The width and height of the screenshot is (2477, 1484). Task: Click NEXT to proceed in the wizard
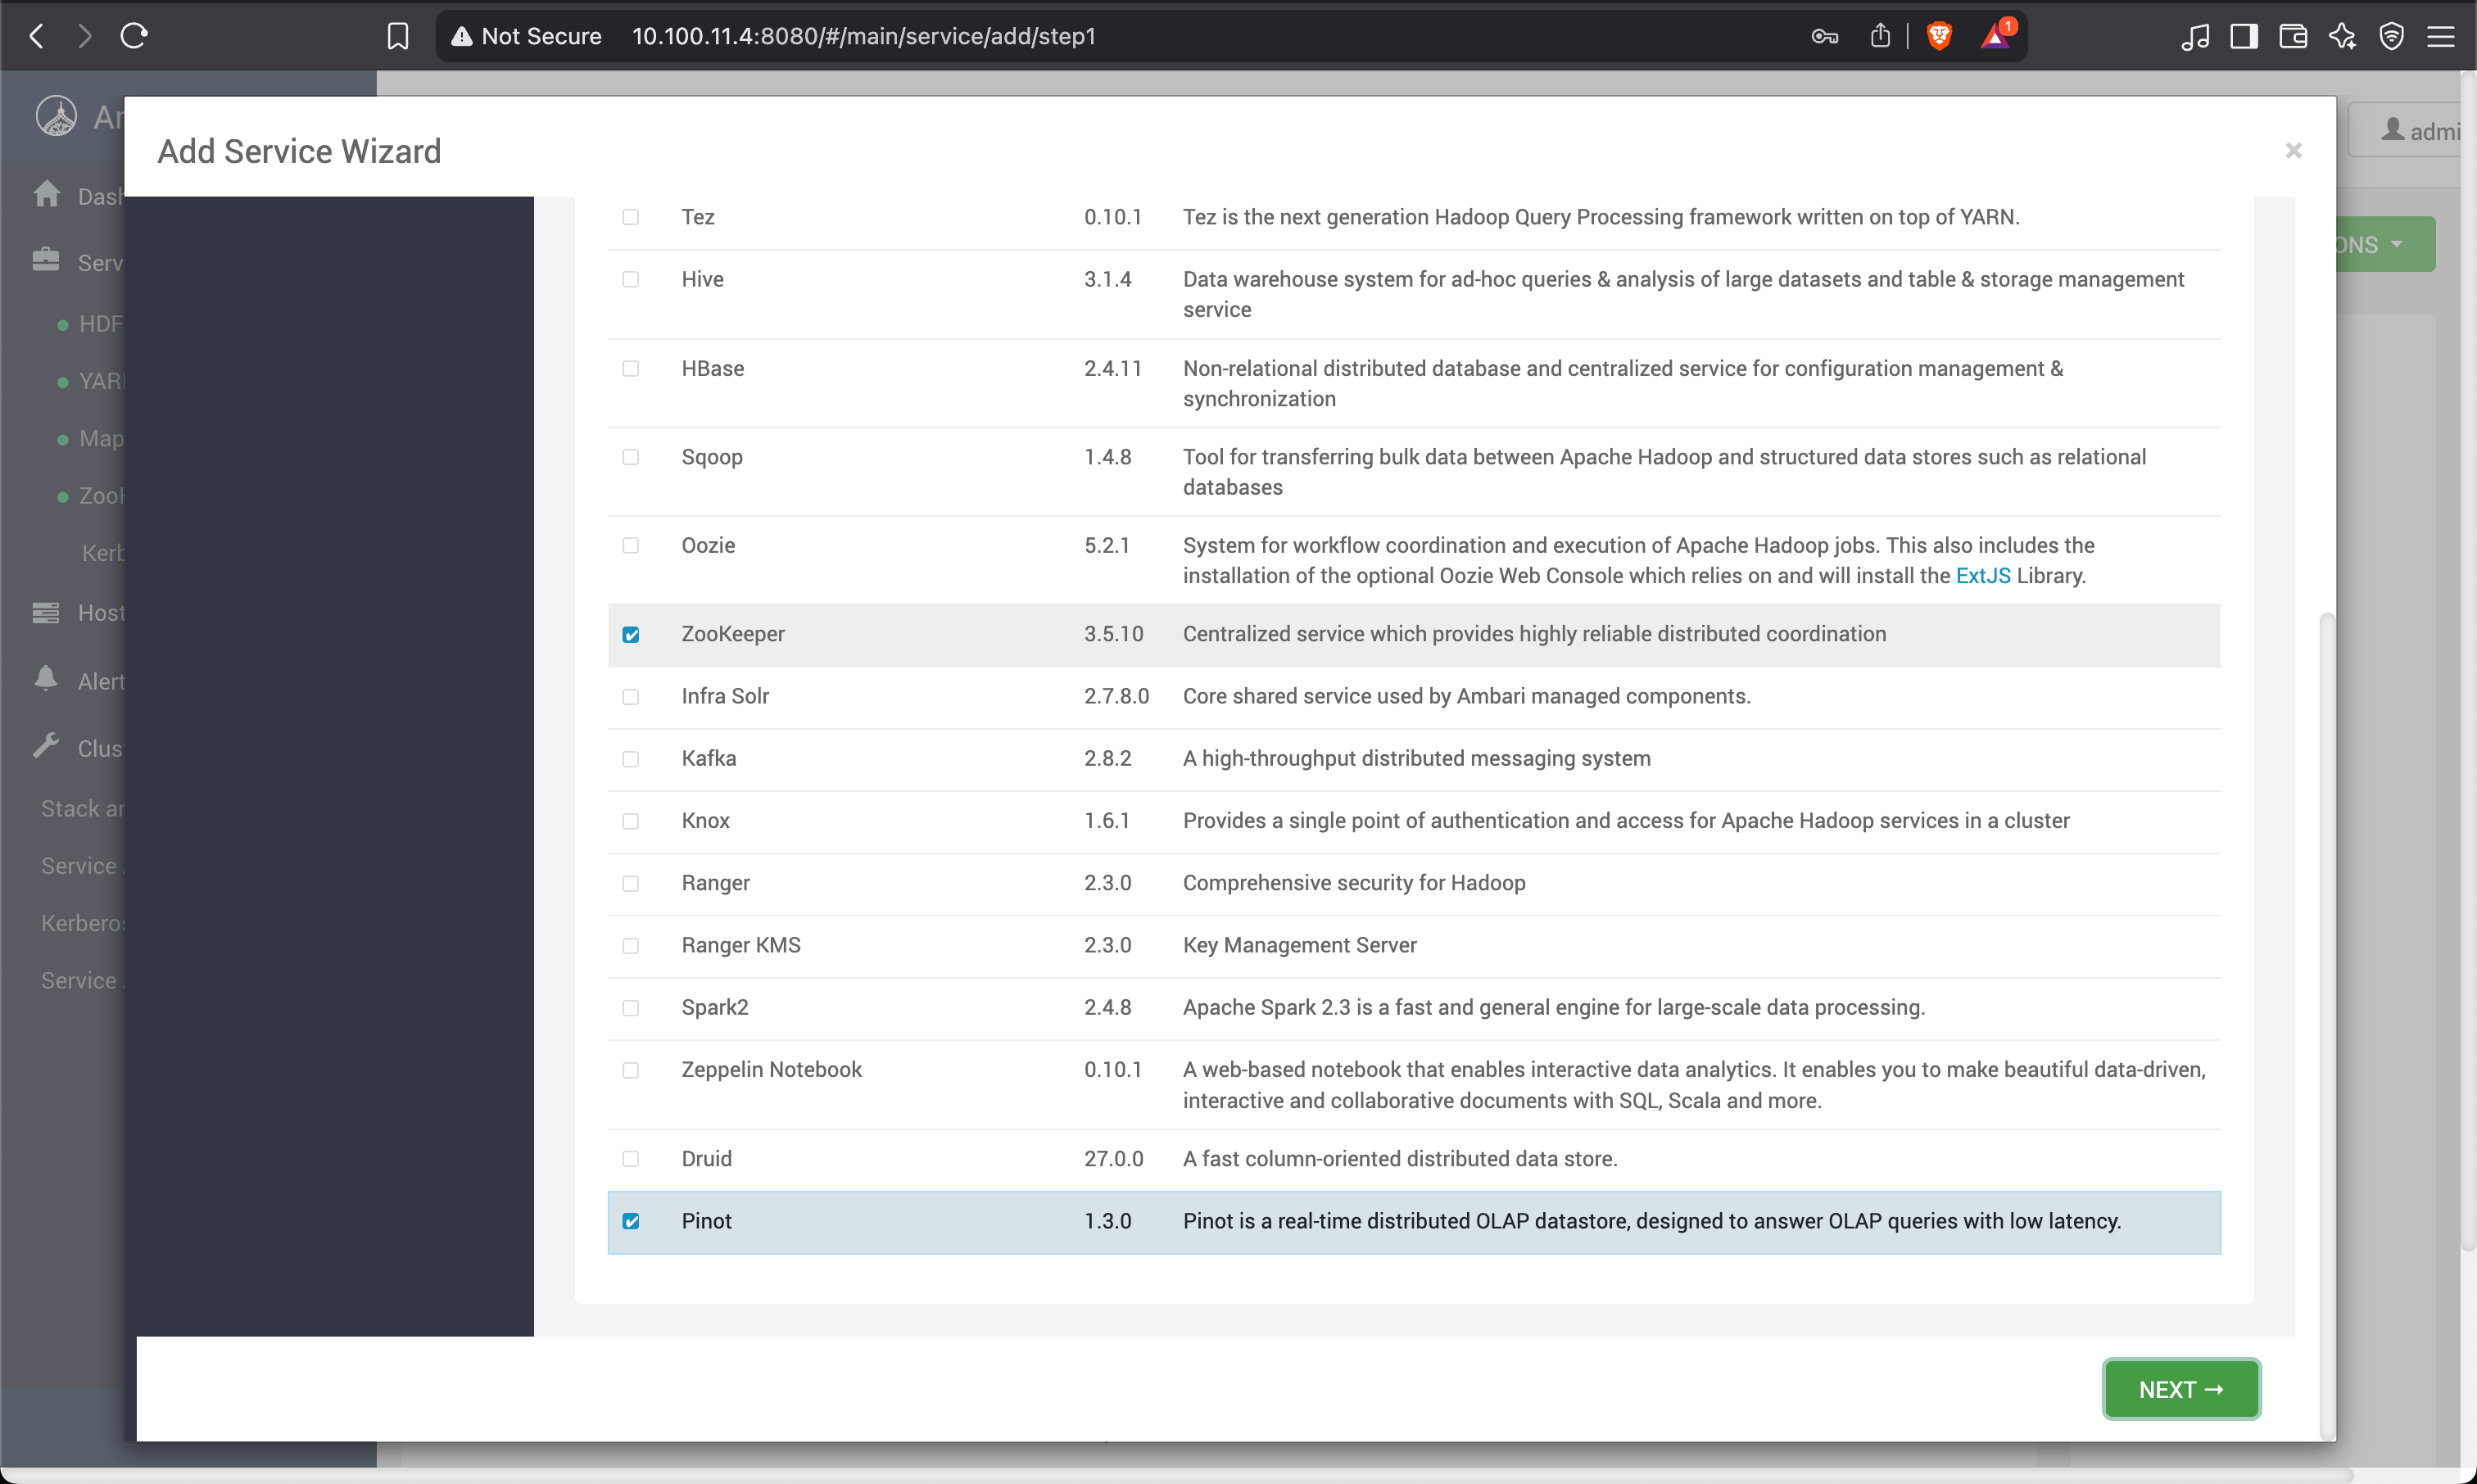2181,1389
